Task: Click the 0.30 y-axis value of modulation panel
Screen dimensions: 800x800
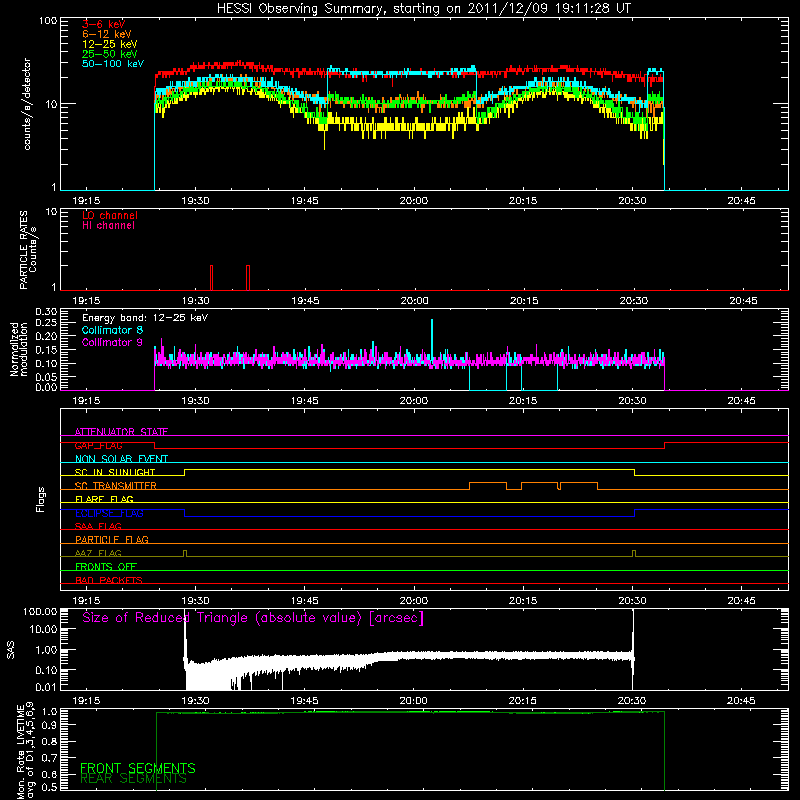Action: click(46, 312)
